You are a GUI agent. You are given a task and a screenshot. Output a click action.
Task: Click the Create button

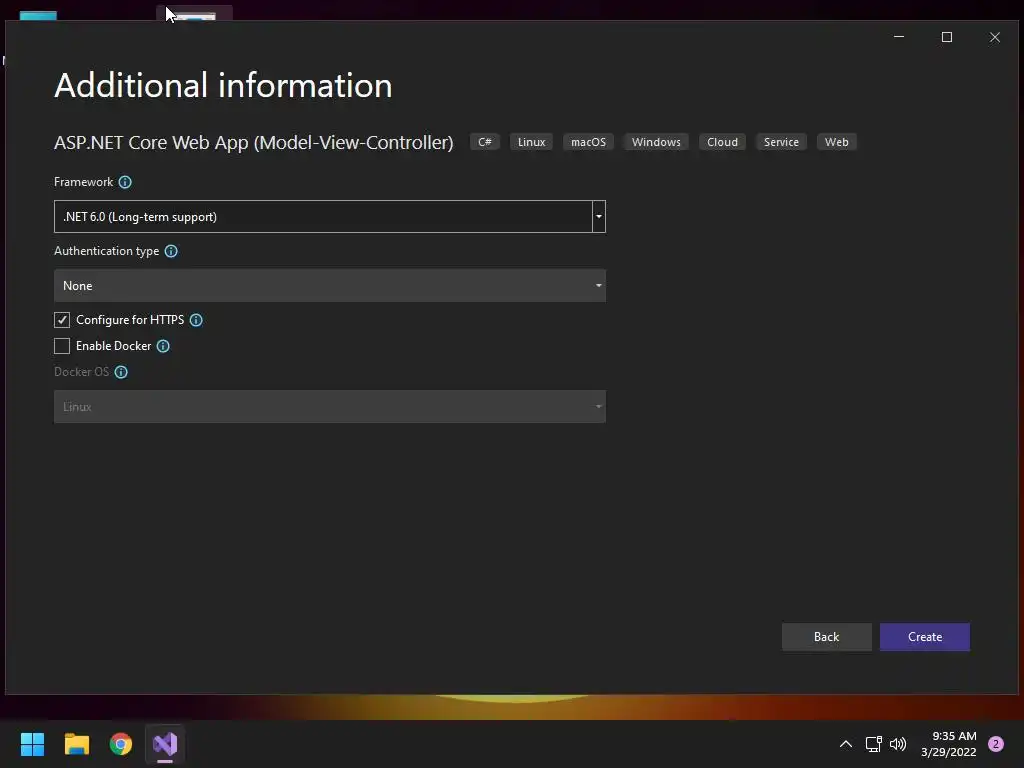click(925, 637)
